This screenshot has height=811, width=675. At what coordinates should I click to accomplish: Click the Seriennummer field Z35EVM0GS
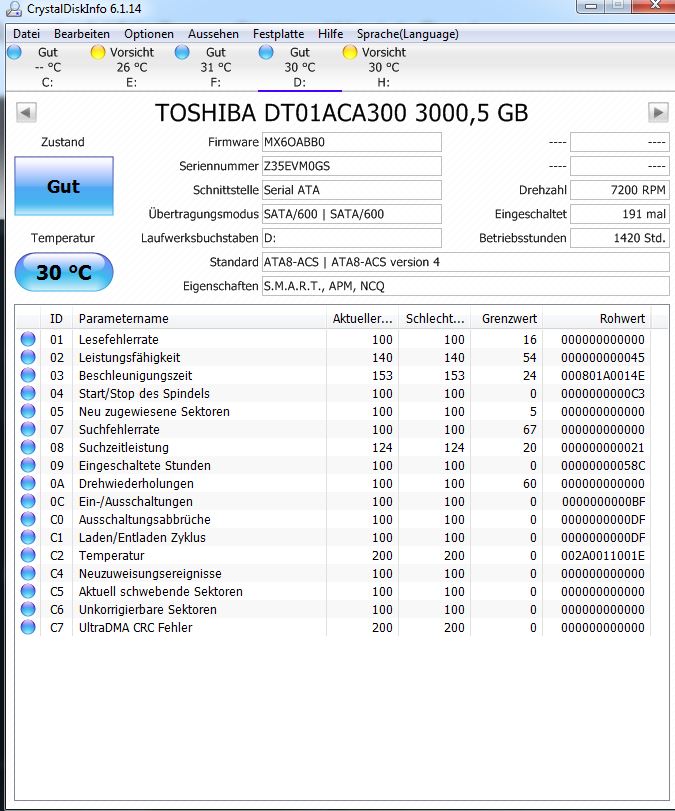[352, 166]
